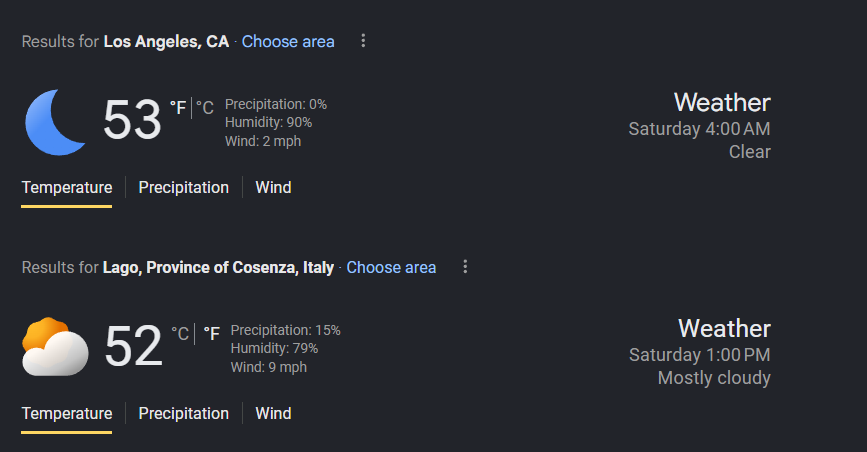Viewport: 867px width, 452px height.
Task: Open three-dot menu beside Los Angeles result
Action: pyautogui.click(x=363, y=41)
